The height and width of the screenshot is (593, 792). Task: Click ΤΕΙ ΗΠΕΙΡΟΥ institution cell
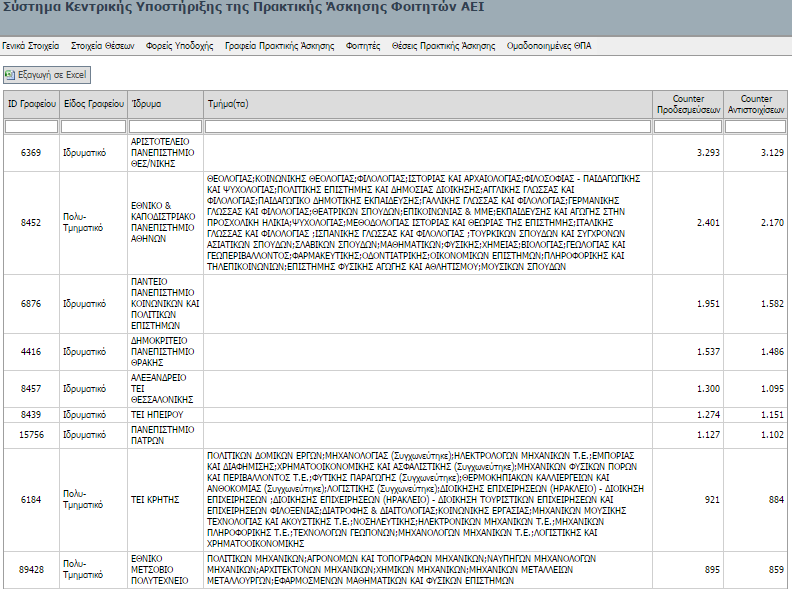click(165, 415)
